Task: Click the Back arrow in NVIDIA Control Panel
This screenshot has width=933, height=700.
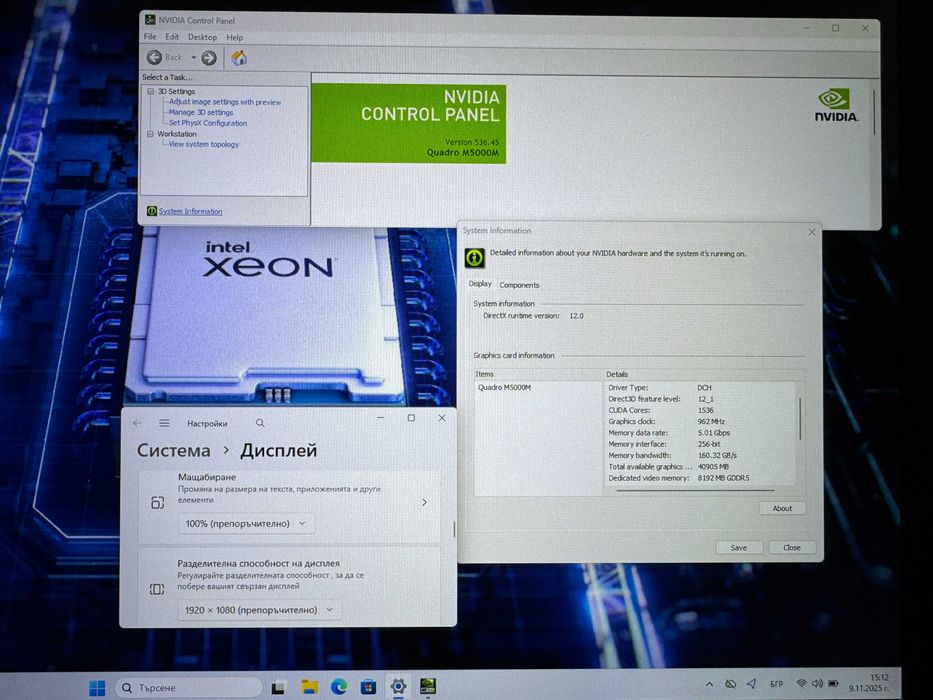Action: (x=154, y=57)
